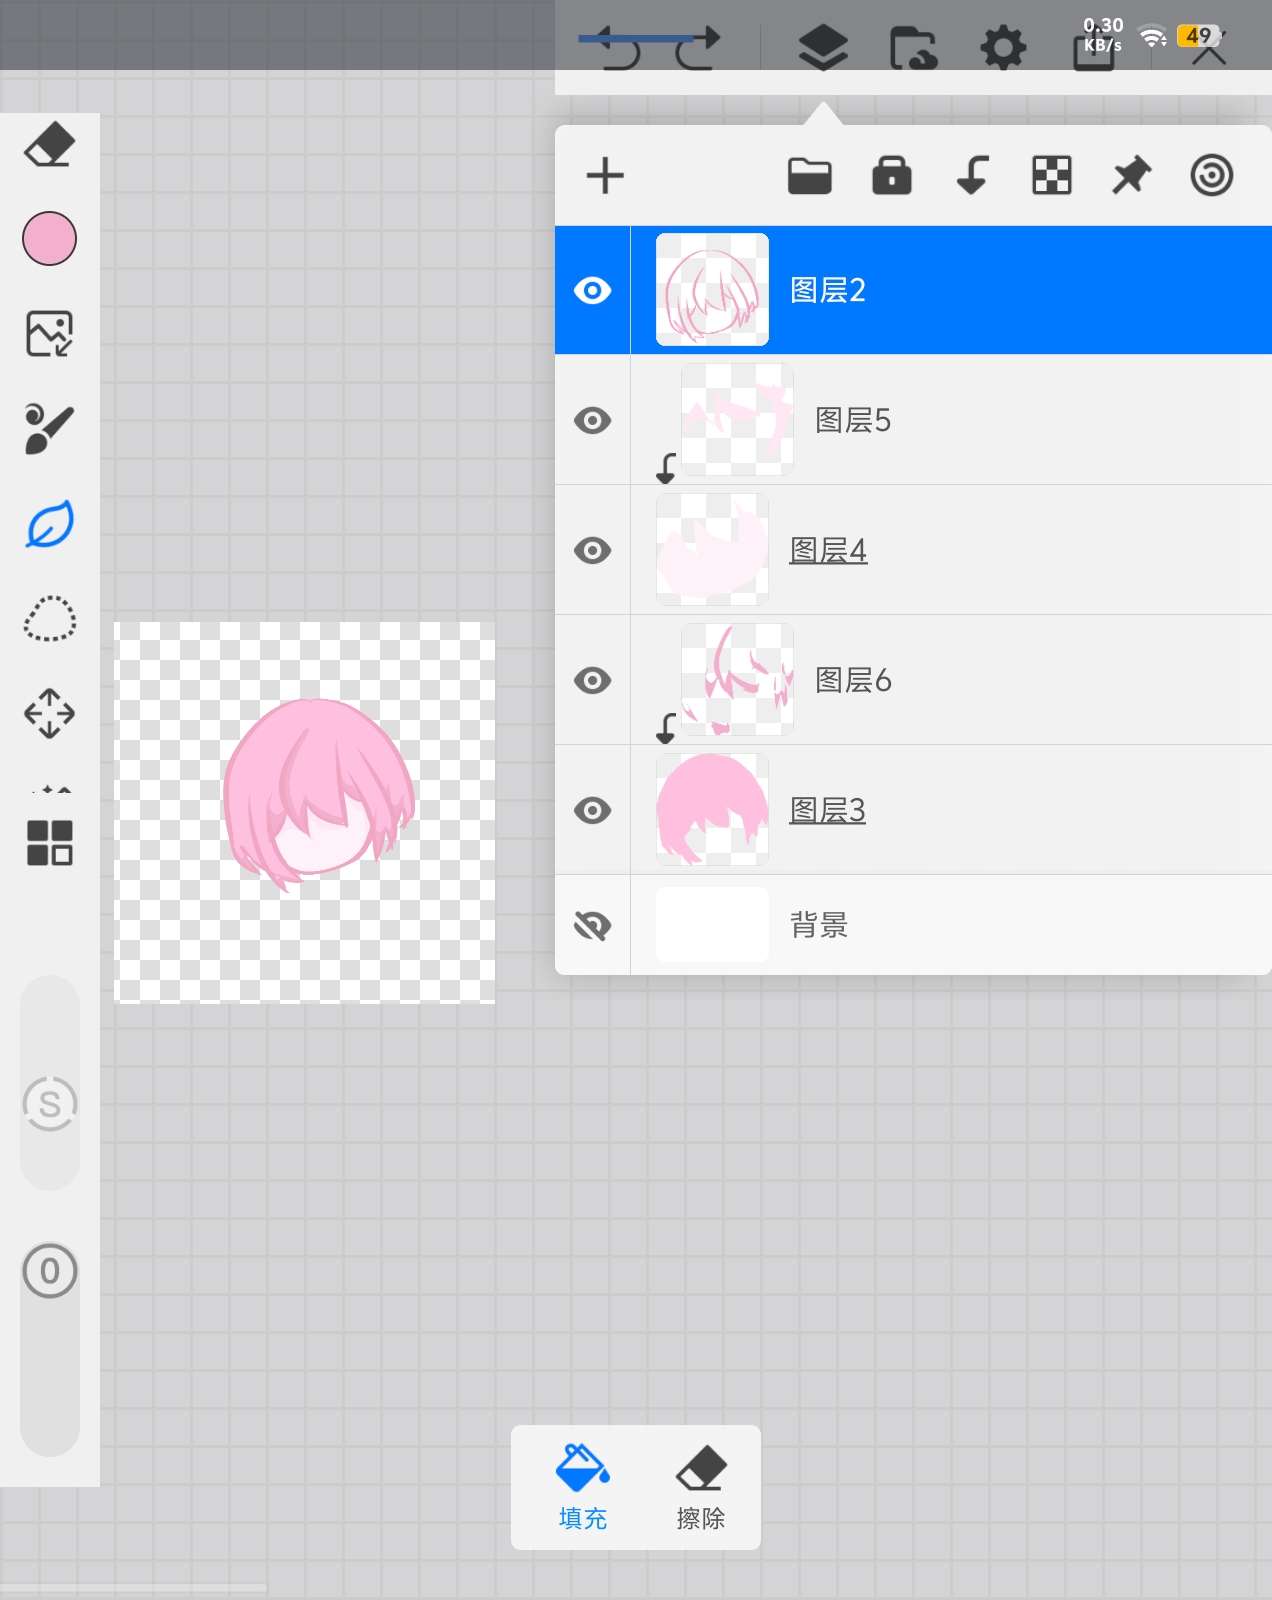This screenshot has height=1600, width=1272.
Task: Switch to 填充 fill mode
Action: point(583,1487)
